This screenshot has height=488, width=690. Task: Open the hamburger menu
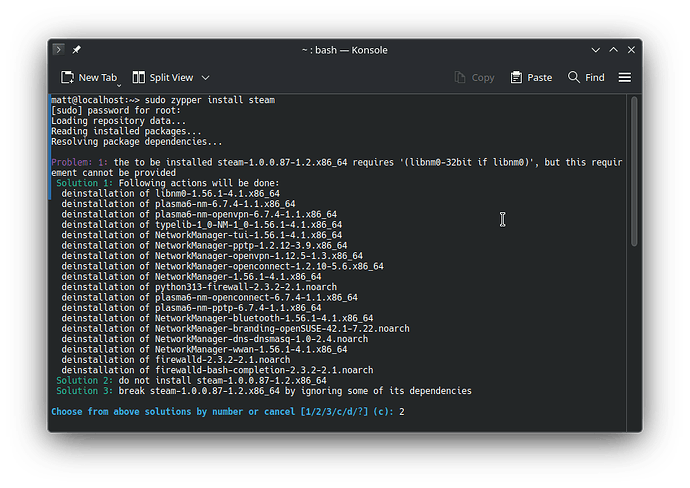tap(624, 77)
